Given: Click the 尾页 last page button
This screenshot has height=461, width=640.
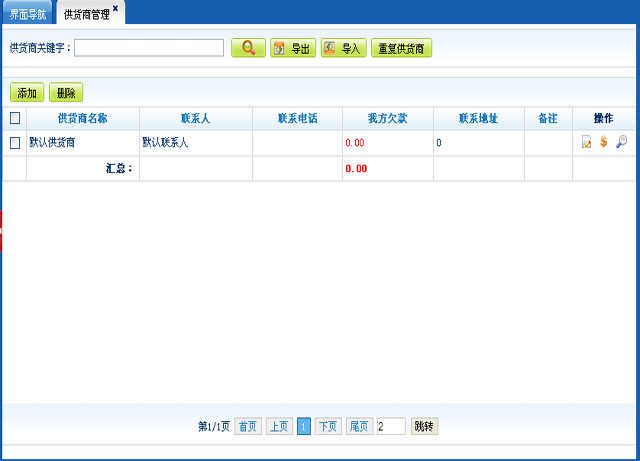Looking at the screenshot, I should pos(359,427).
